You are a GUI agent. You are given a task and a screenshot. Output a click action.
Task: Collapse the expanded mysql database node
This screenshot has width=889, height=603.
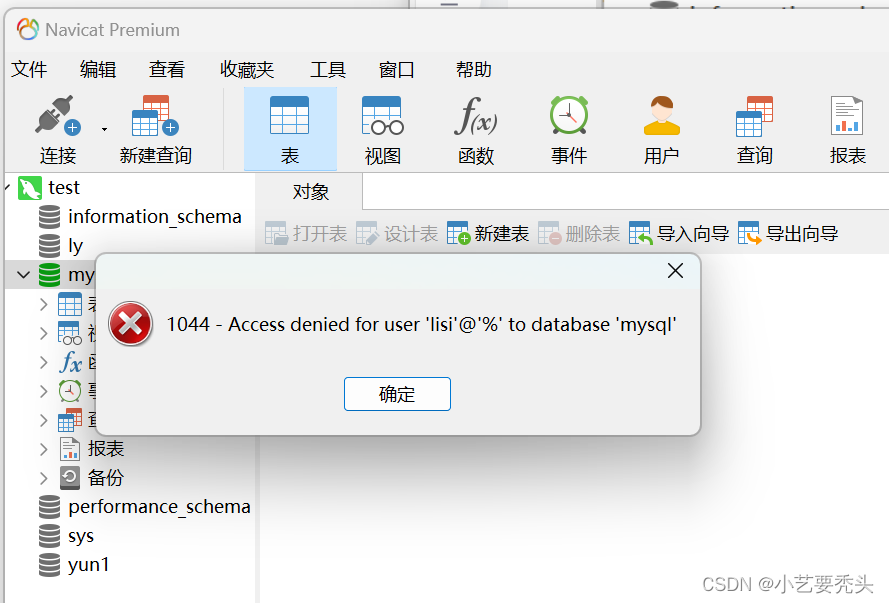[23, 275]
